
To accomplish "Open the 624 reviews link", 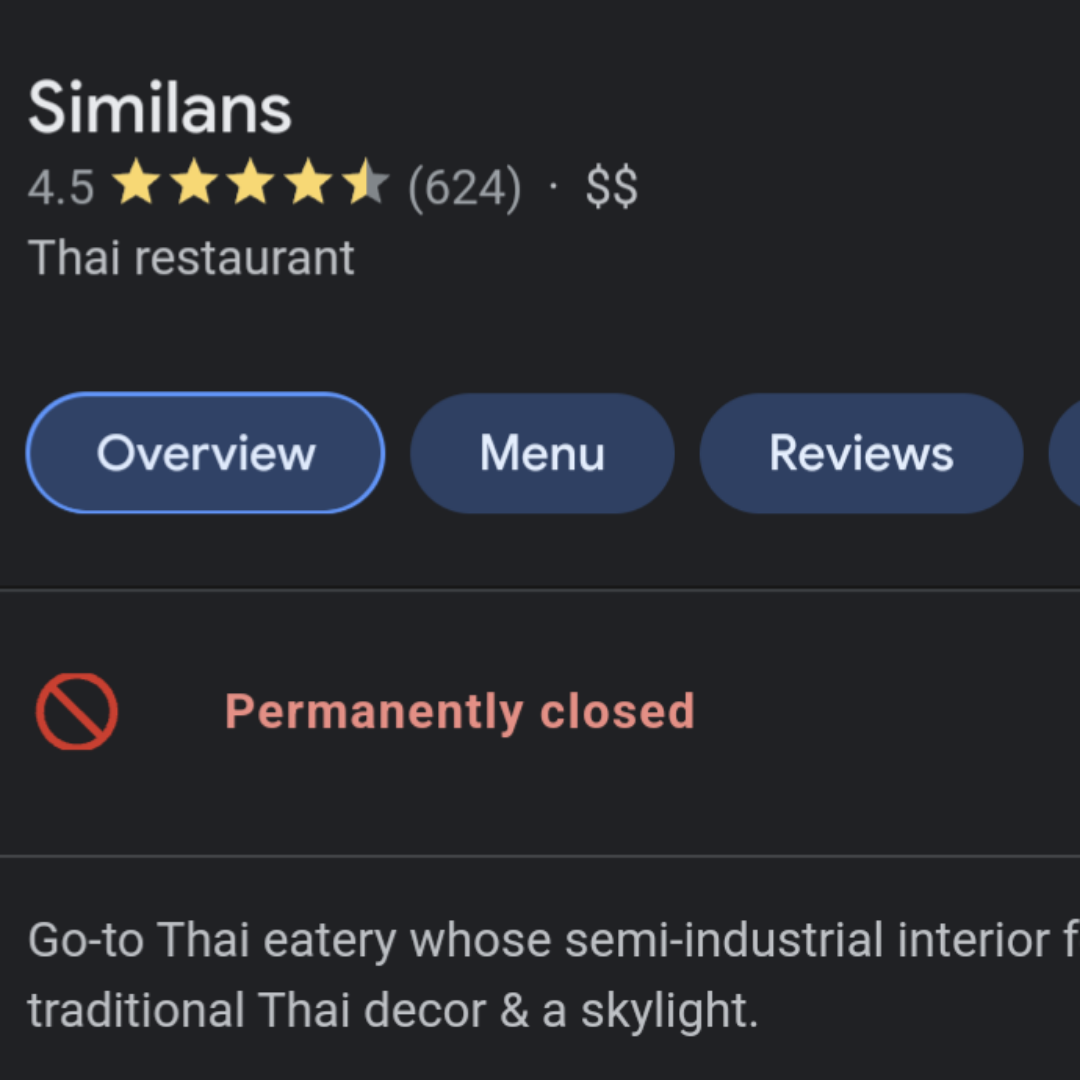I will (465, 187).
